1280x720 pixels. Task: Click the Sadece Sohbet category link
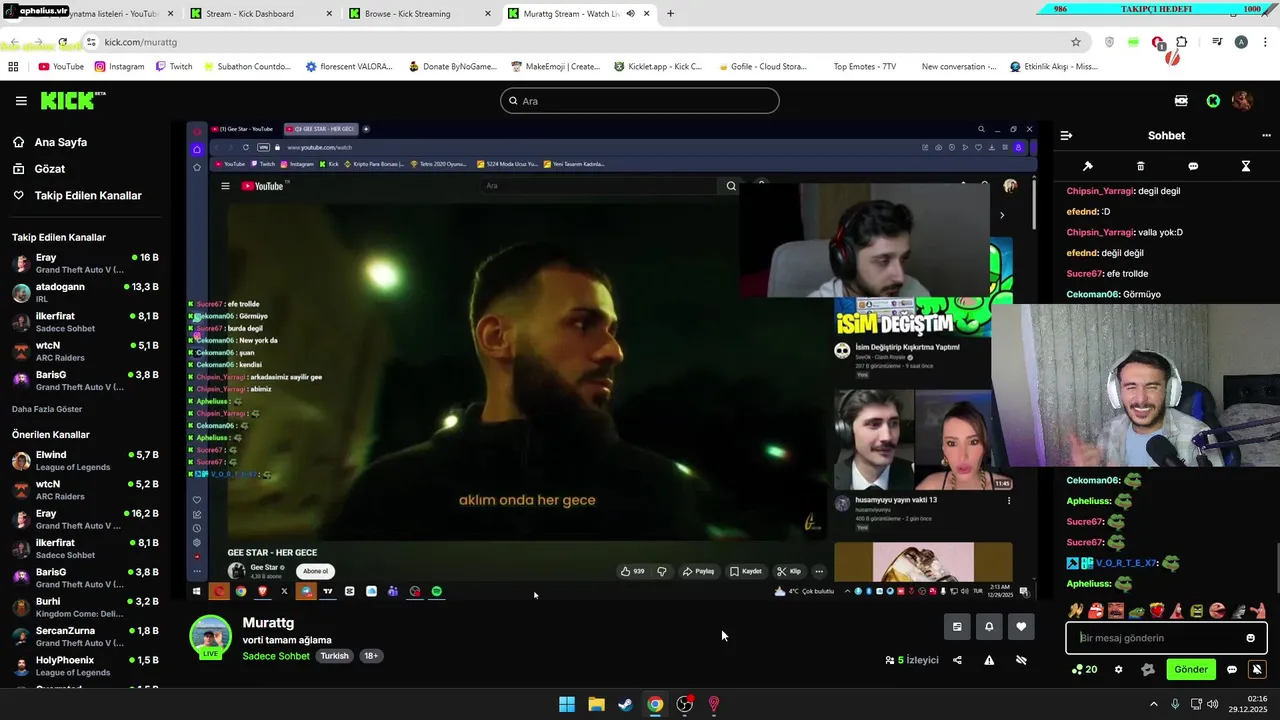(276, 656)
